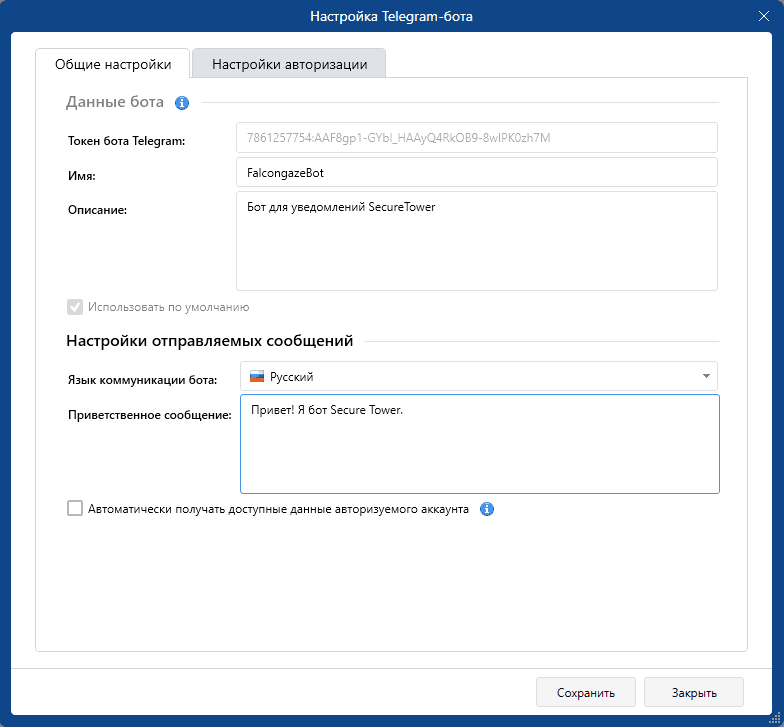
Task: Switch to the Настройки авторизации tab
Action: 289,64
